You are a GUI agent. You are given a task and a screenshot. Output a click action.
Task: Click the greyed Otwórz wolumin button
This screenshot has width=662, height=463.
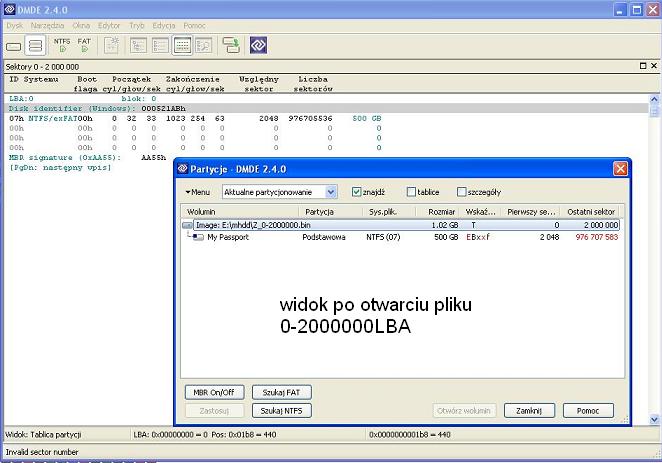pos(464,410)
